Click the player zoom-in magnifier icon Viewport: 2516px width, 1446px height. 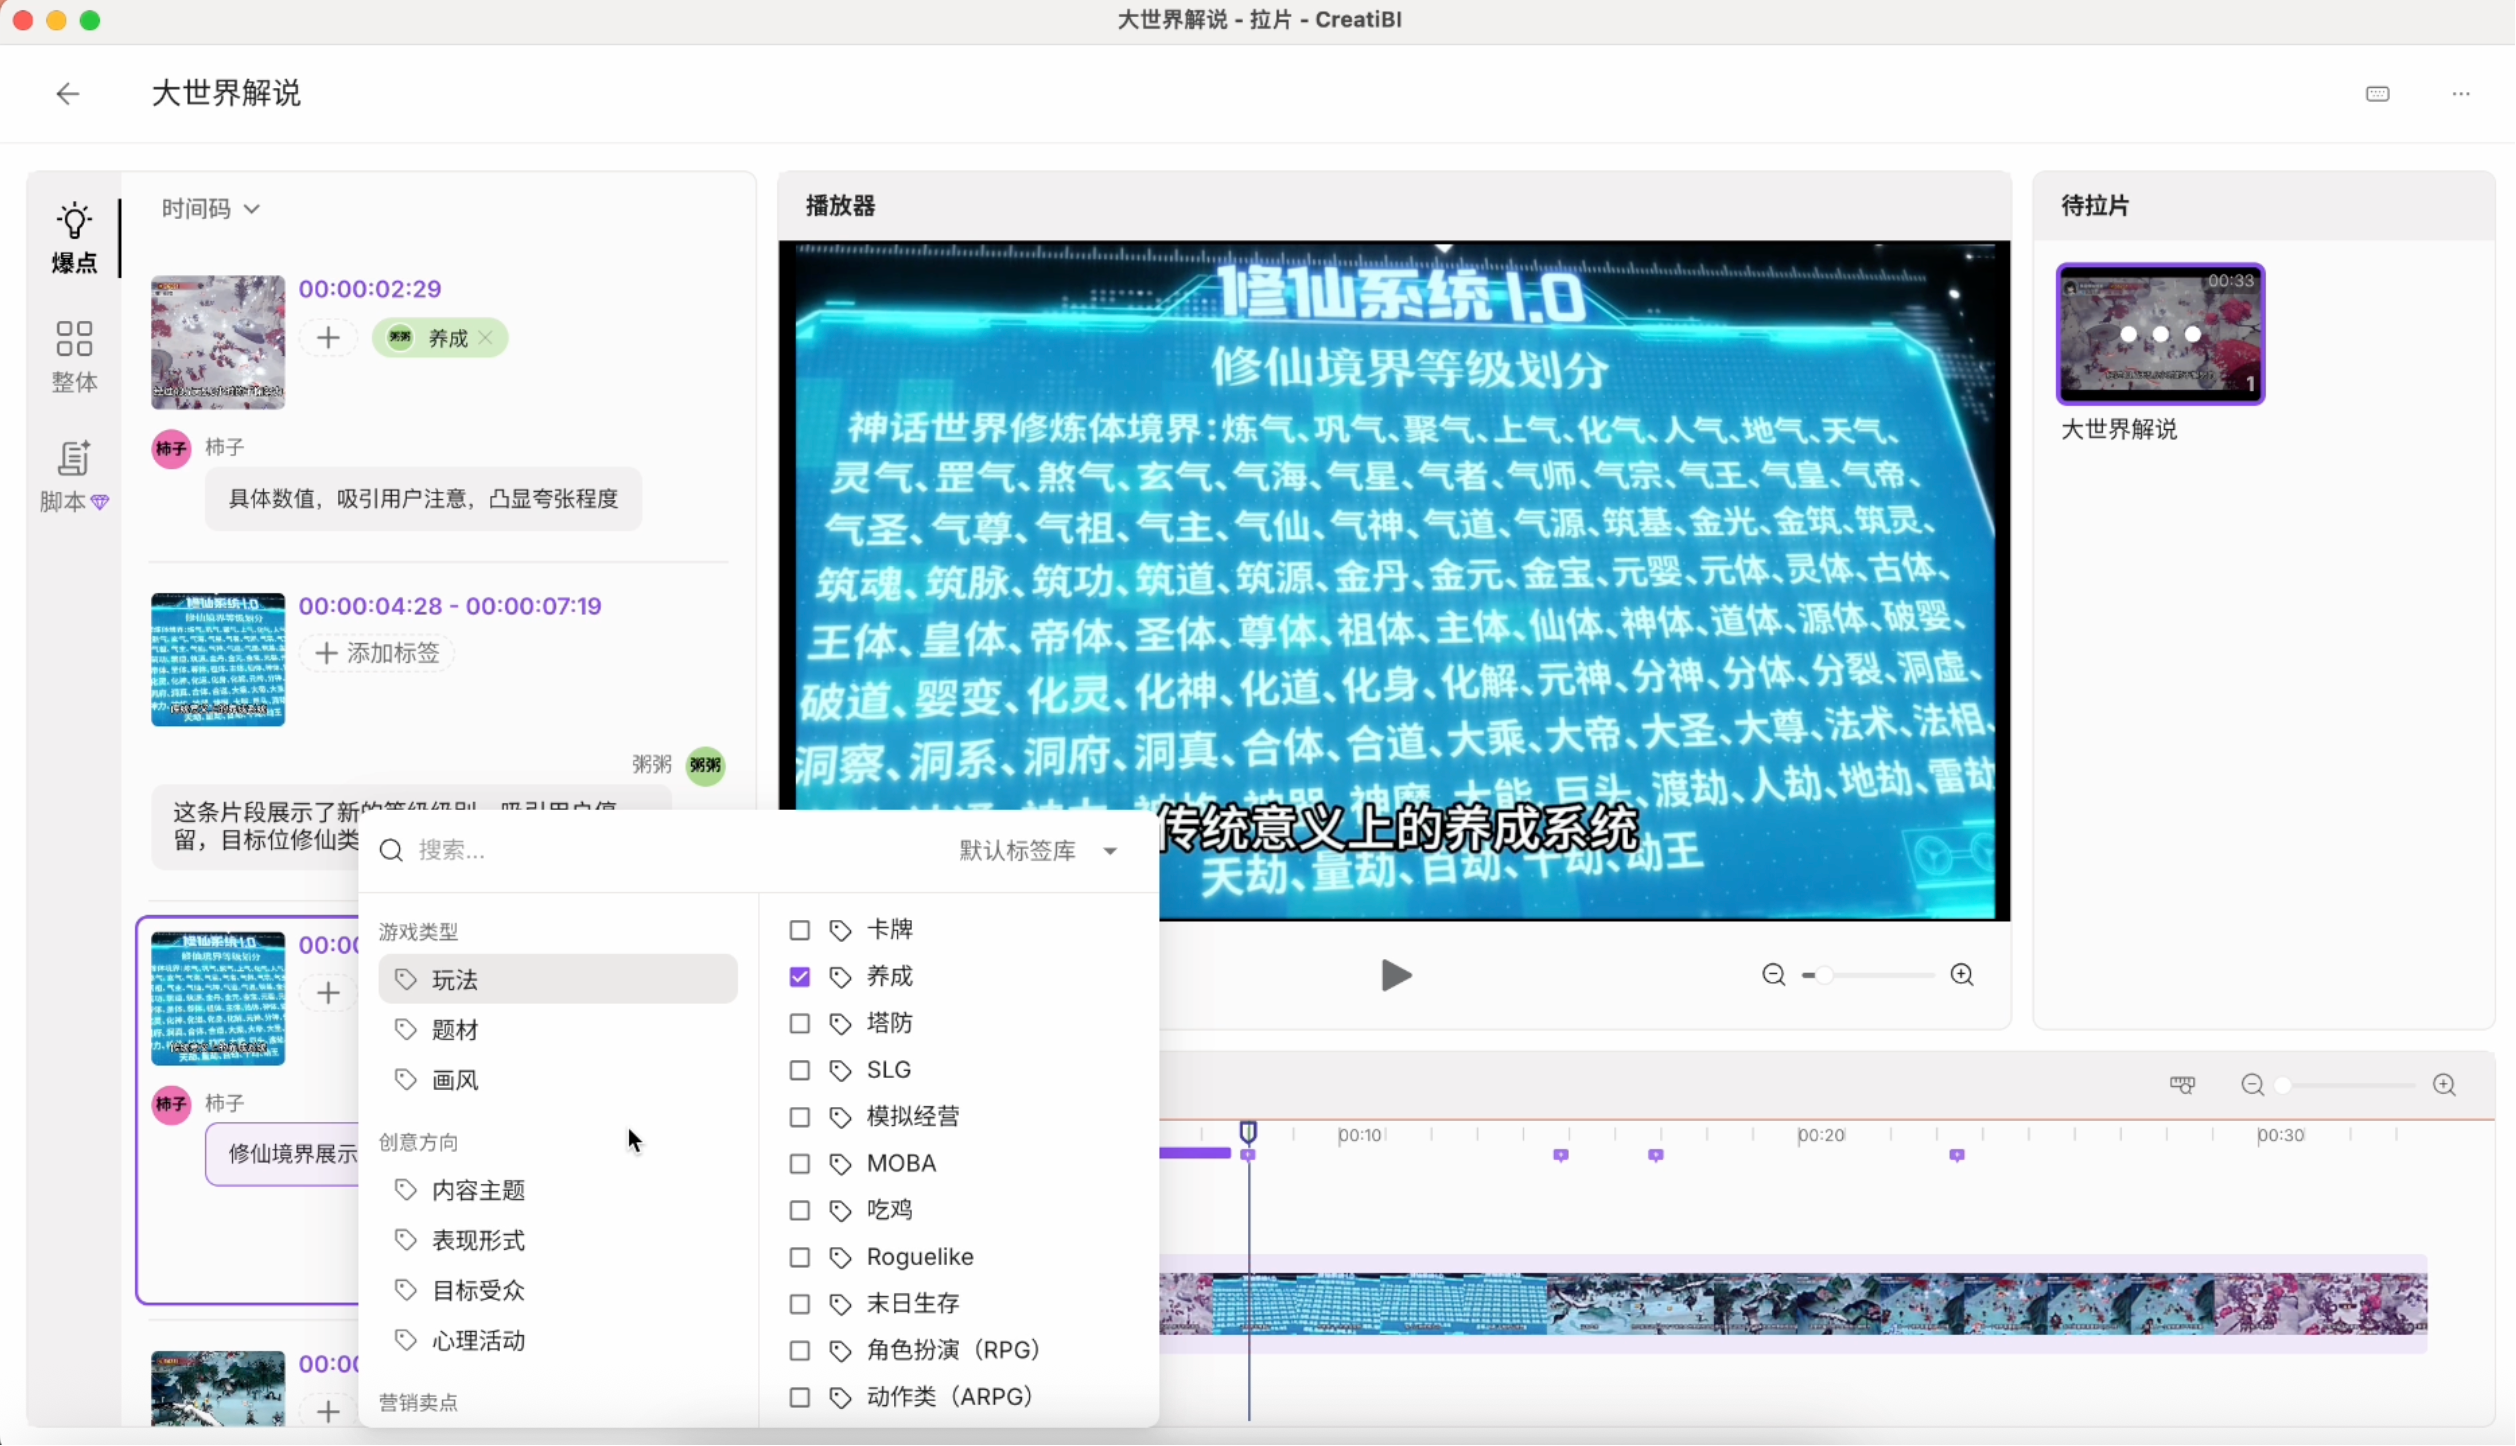pos(1962,975)
